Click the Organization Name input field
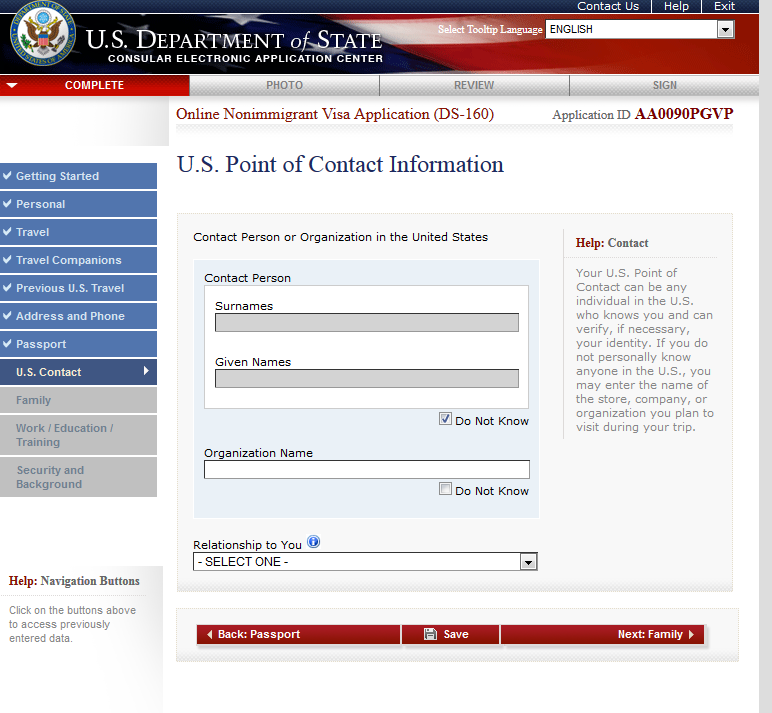 [367, 469]
